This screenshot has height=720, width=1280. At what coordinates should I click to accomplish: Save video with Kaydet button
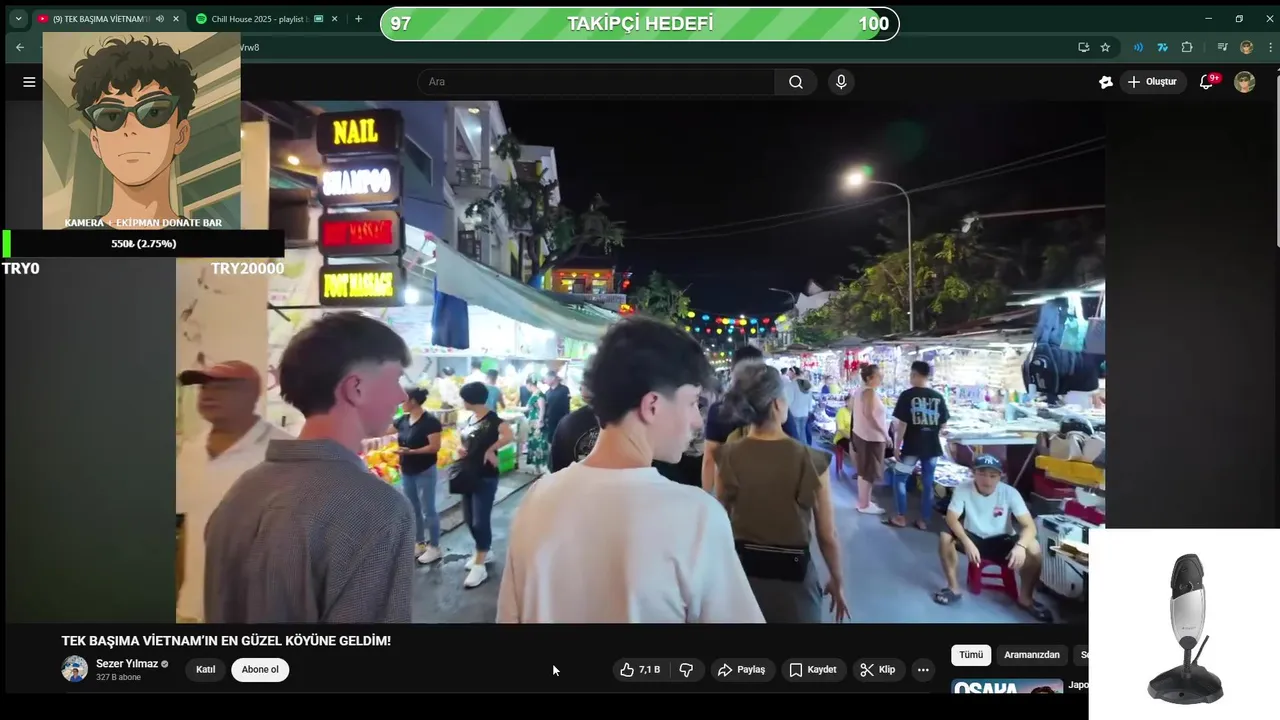coord(812,670)
